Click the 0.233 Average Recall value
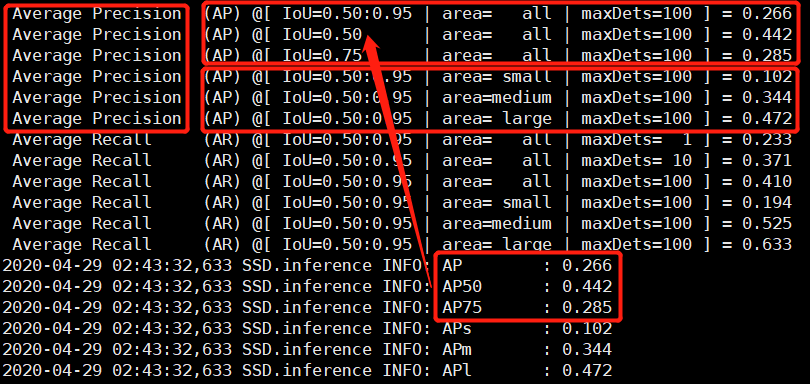Screen dimensions: 810x384 click(767, 140)
